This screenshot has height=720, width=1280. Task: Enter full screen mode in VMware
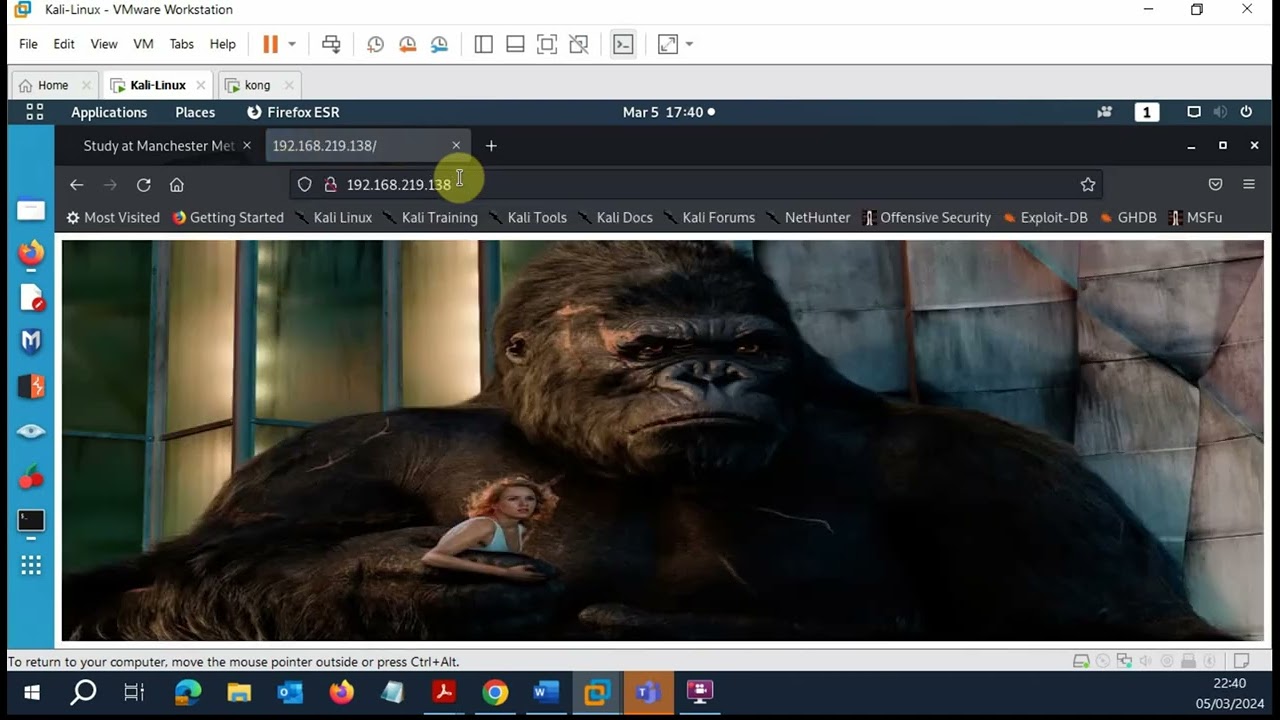tap(547, 44)
